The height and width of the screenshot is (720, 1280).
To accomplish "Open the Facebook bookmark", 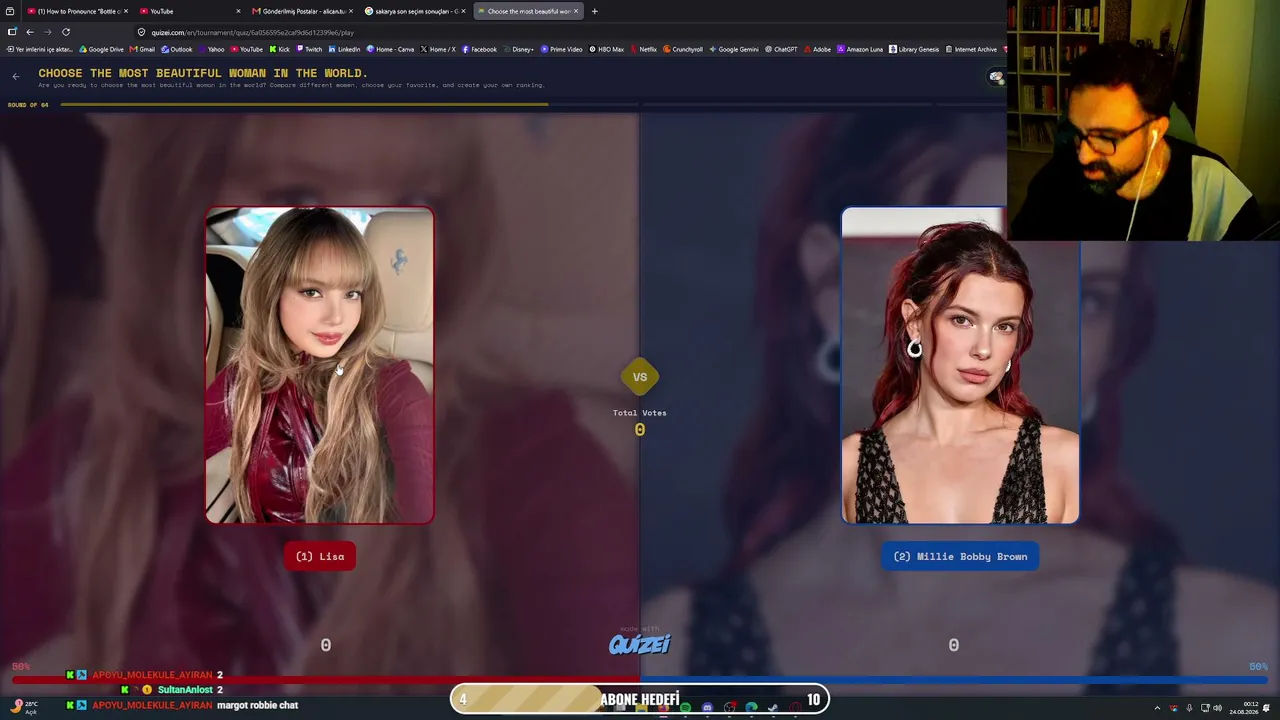I will [x=480, y=49].
